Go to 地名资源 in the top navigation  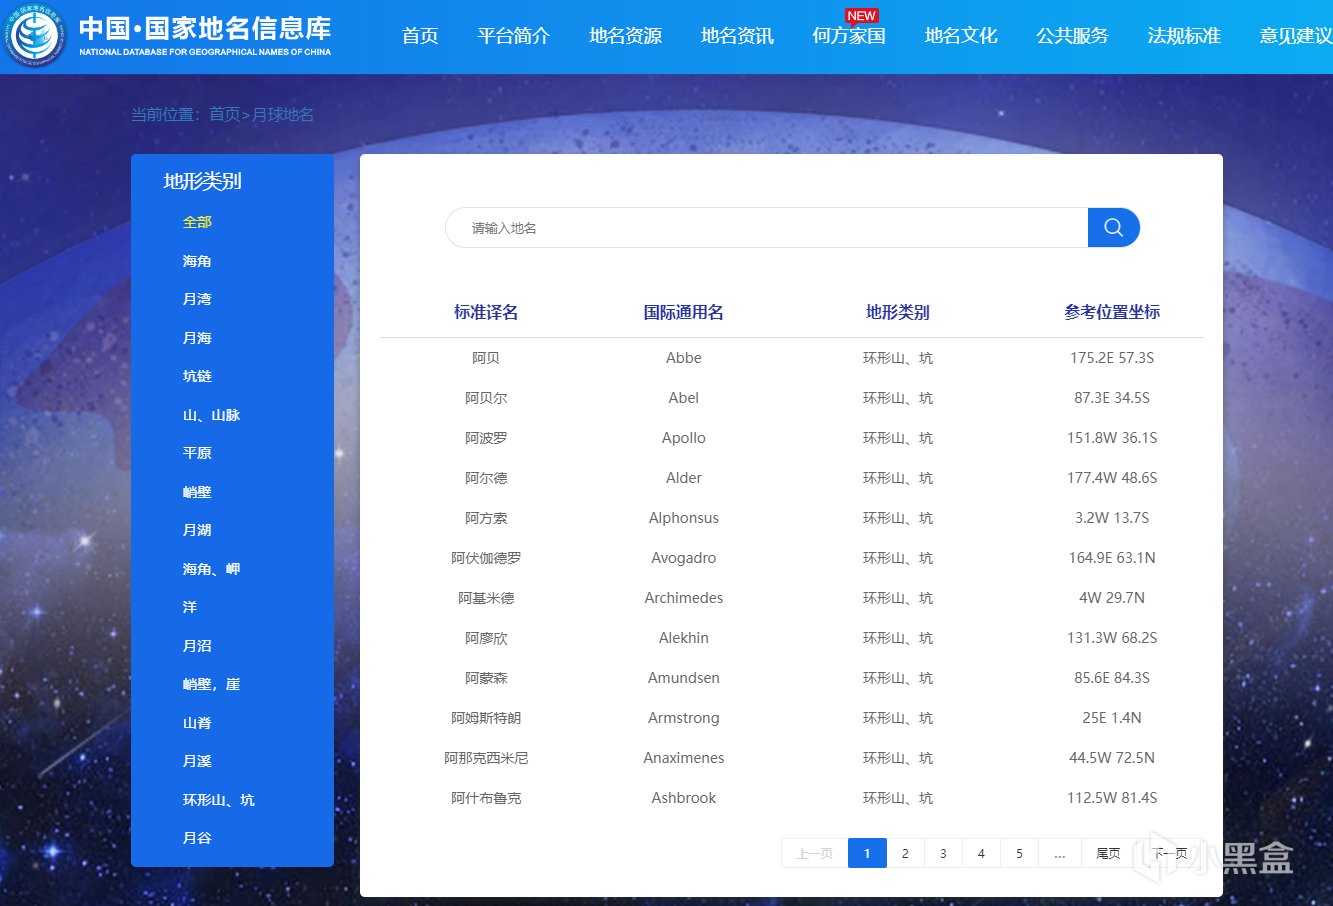(x=626, y=36)
